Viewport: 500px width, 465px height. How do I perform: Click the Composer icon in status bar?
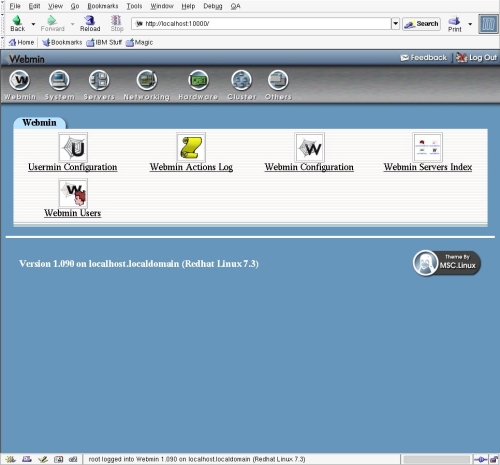pos(43,459)
